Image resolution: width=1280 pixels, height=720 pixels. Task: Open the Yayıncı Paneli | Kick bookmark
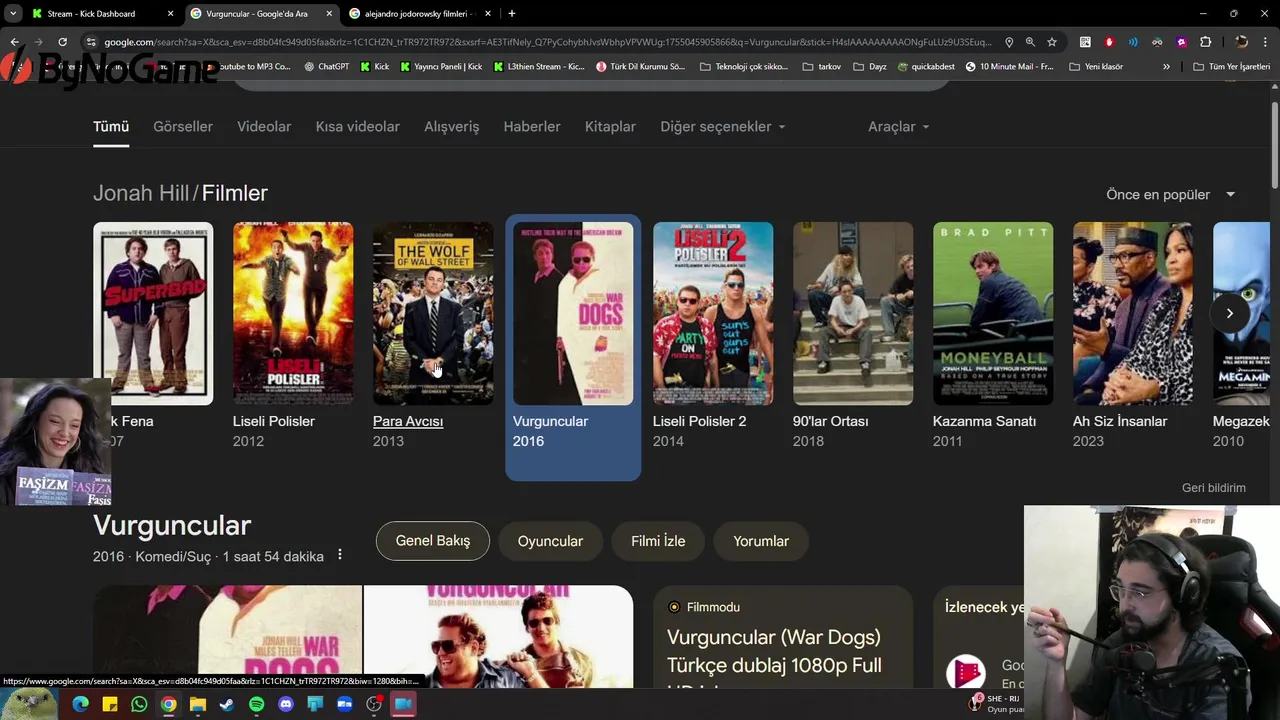441,67
